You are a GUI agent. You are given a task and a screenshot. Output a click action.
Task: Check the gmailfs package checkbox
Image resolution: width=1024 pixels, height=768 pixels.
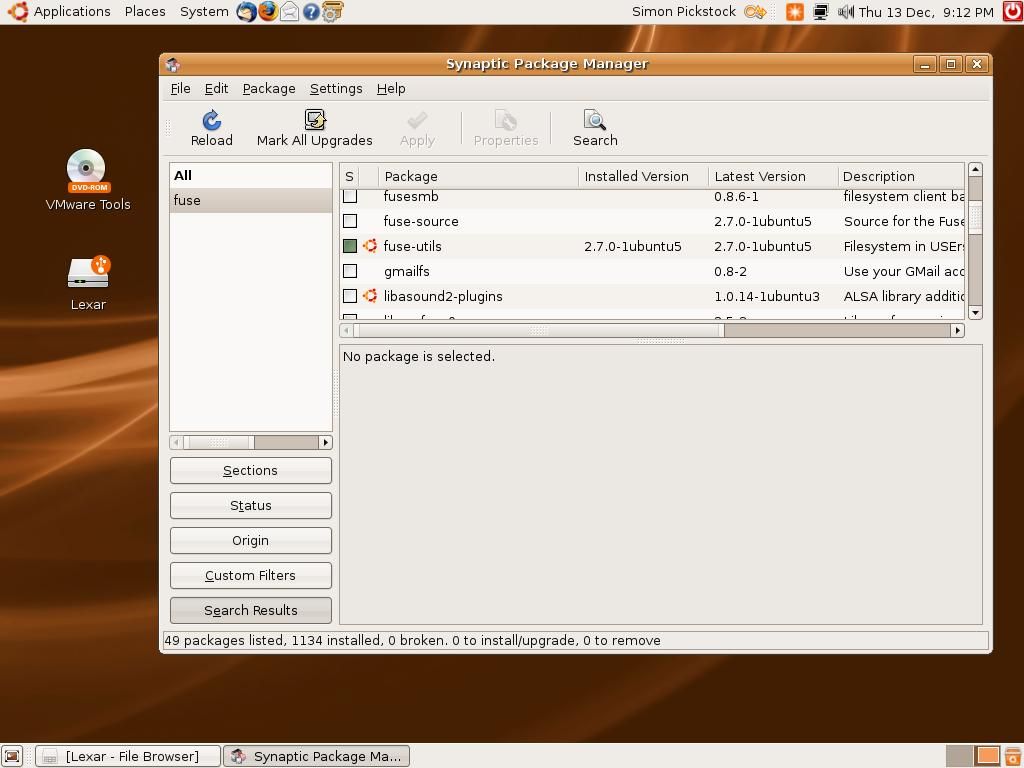[350, 271]
